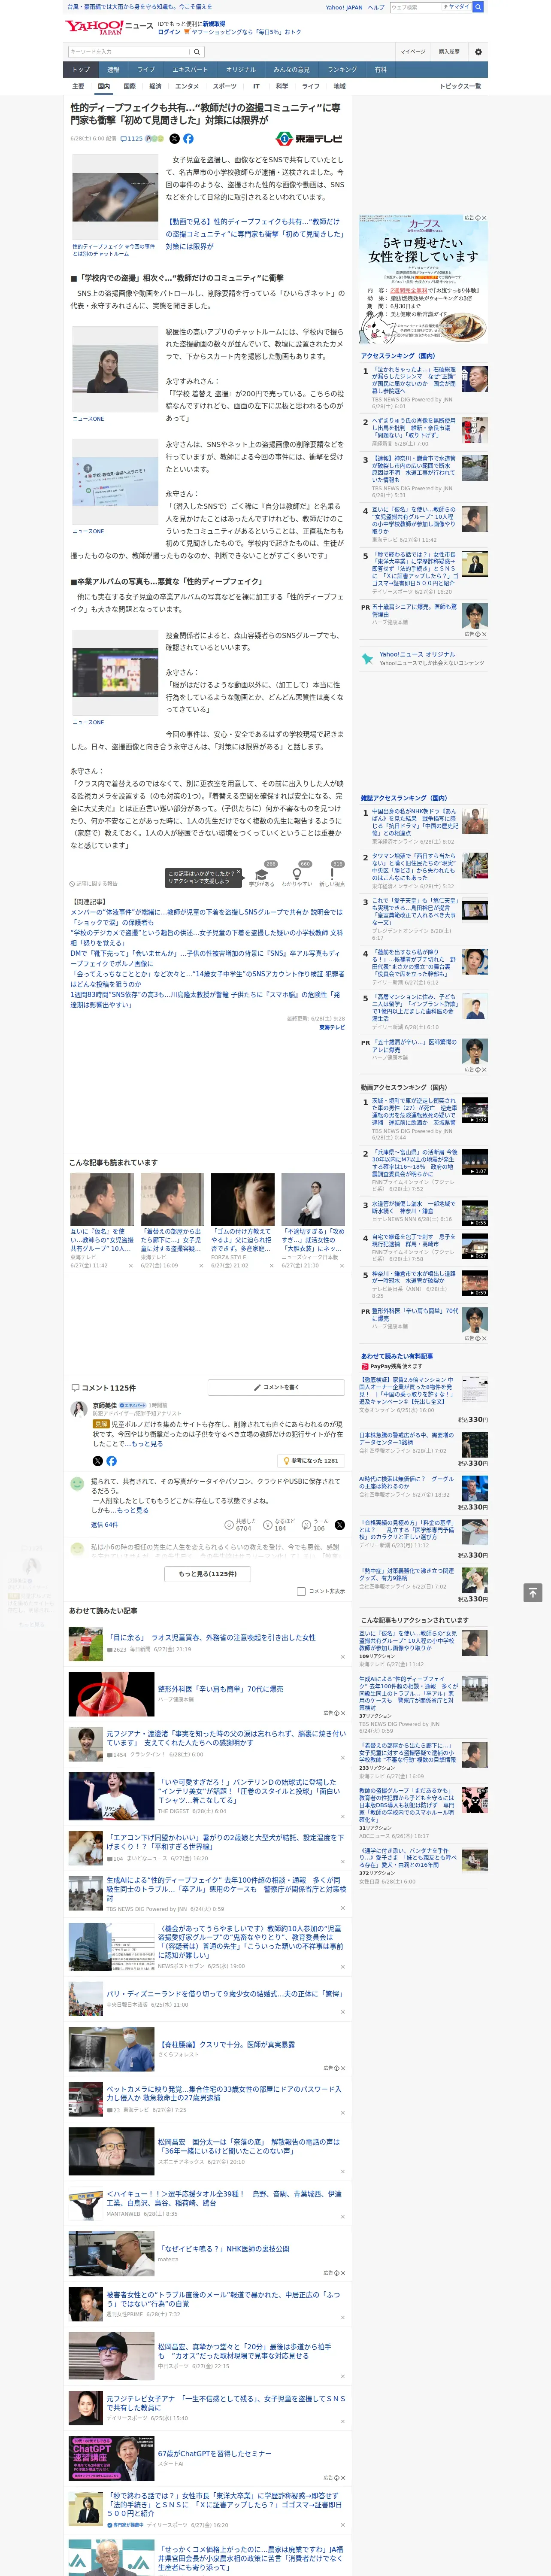Image resolution: width=551 pixels, height=2576 pixels.
Task: Close the カーブス advertisement
Action: 484,218
